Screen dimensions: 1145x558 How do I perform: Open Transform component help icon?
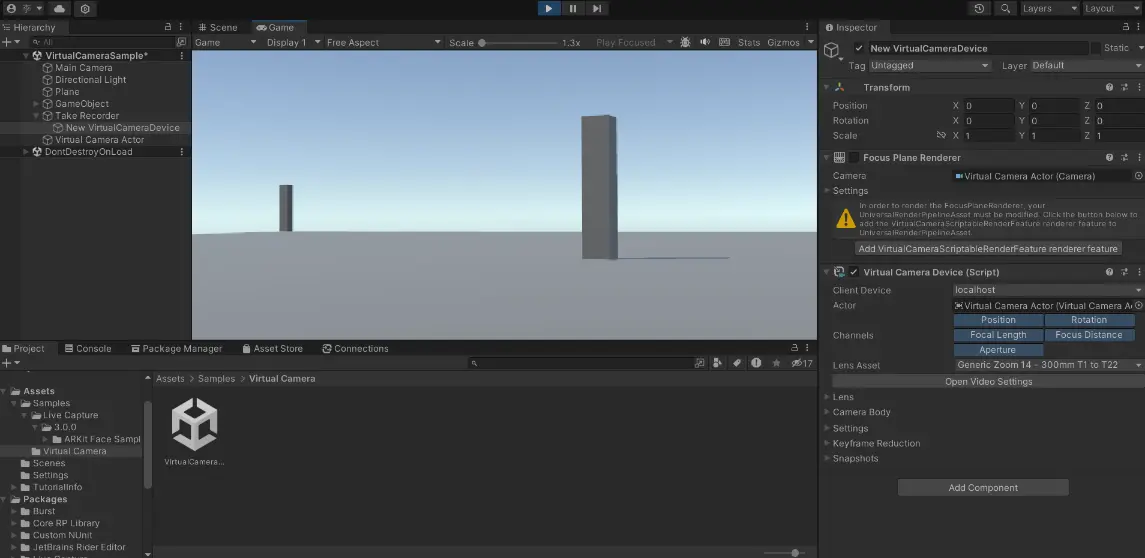pos(1109,87)
